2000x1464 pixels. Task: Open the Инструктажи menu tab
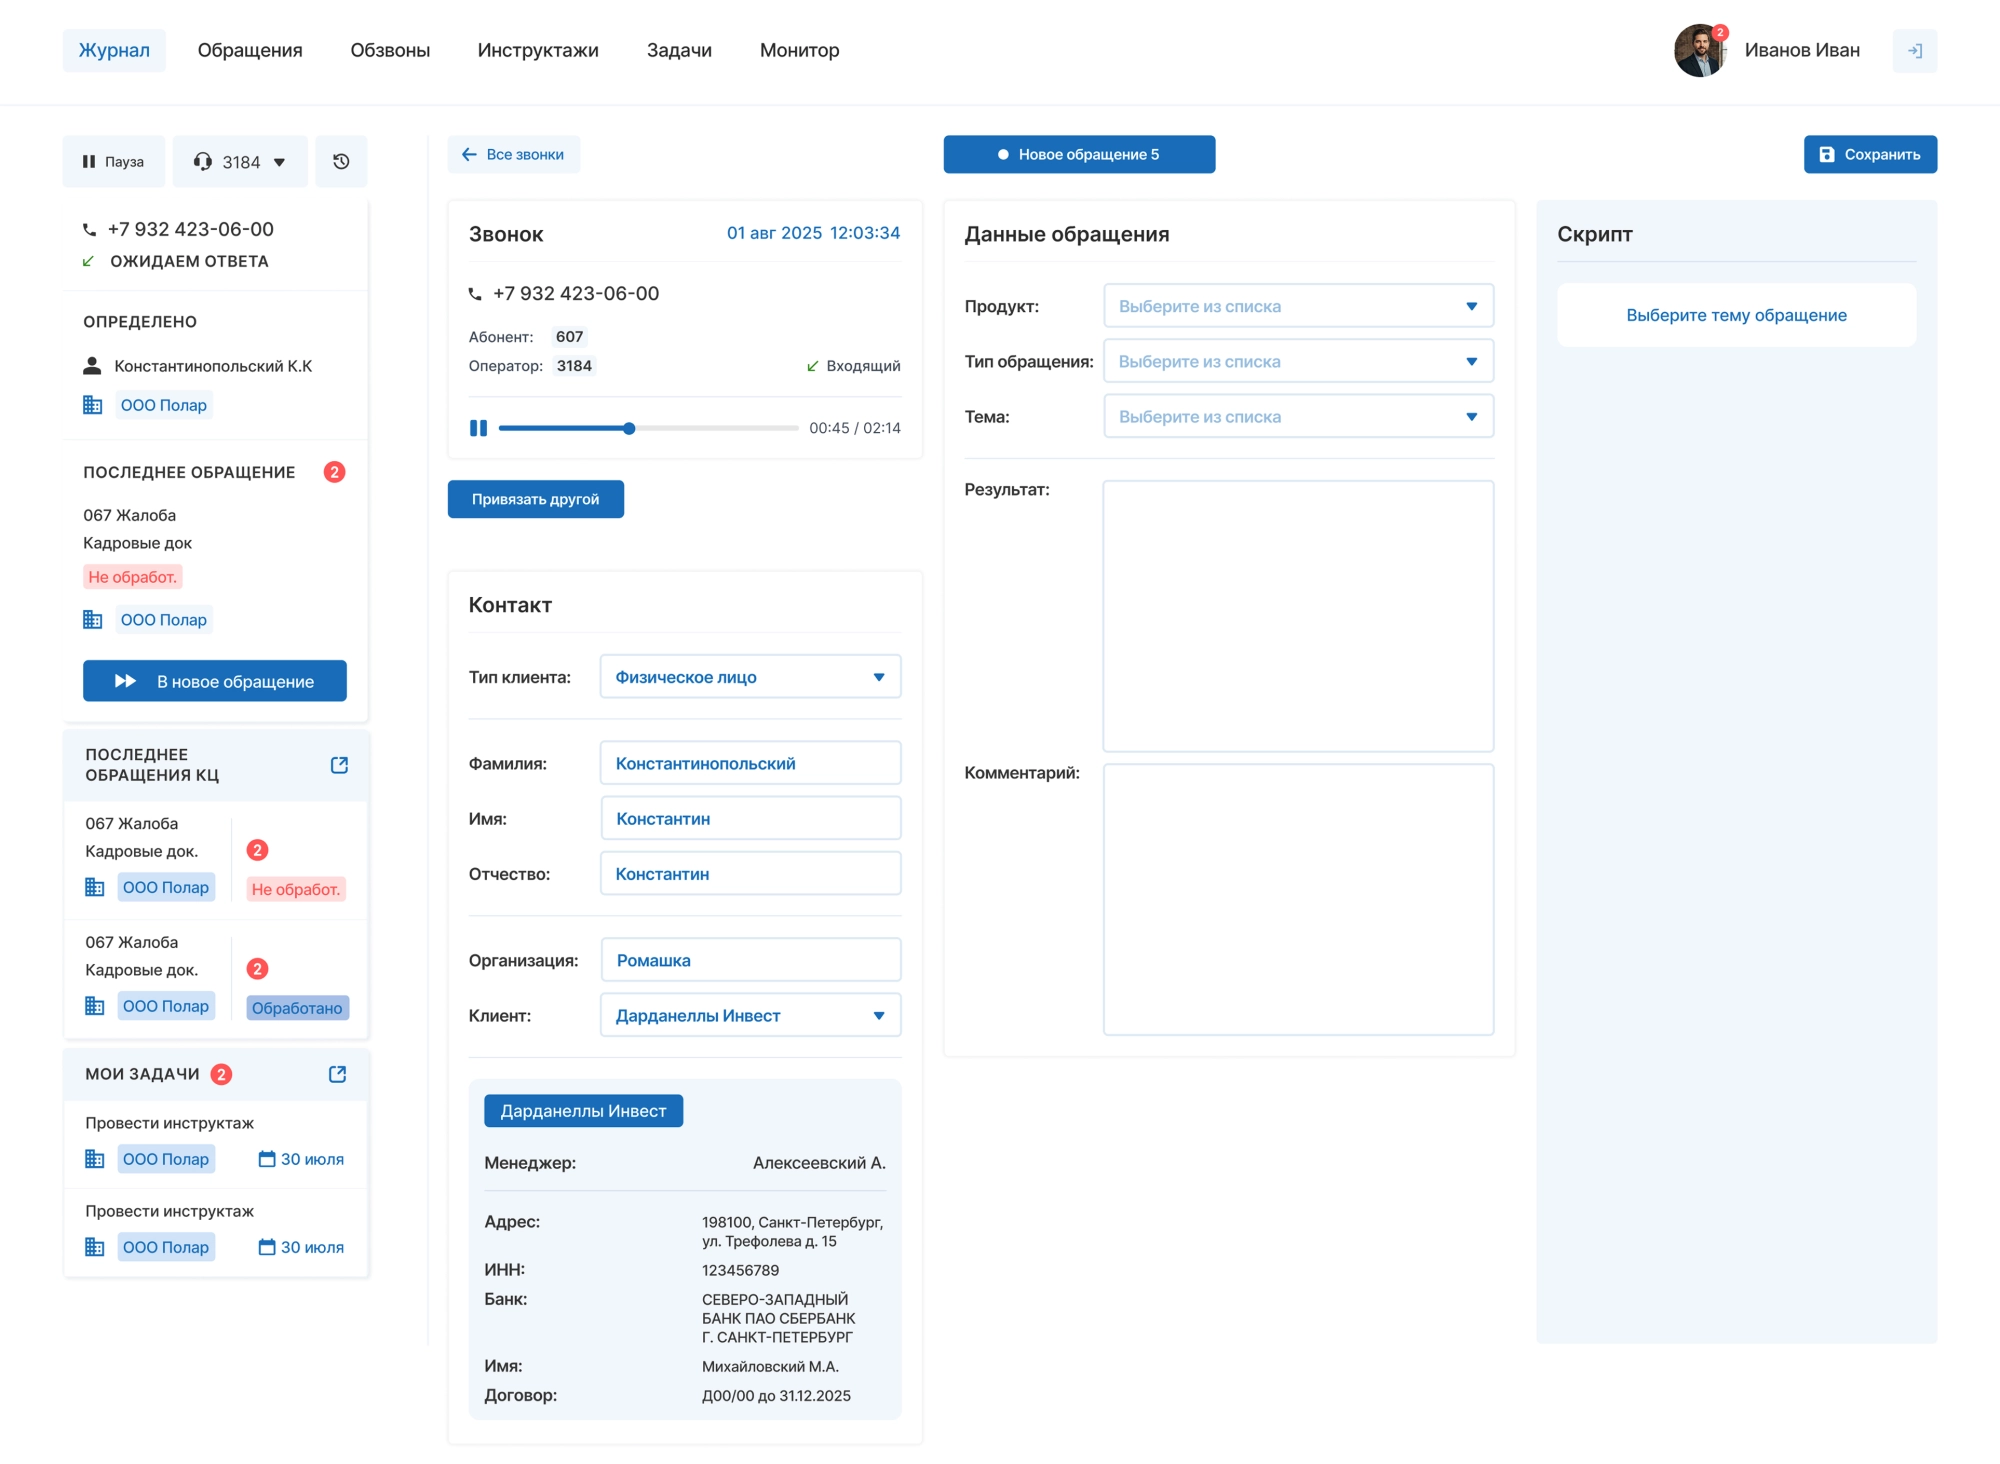pyautogui.click(x=538, y=51)
